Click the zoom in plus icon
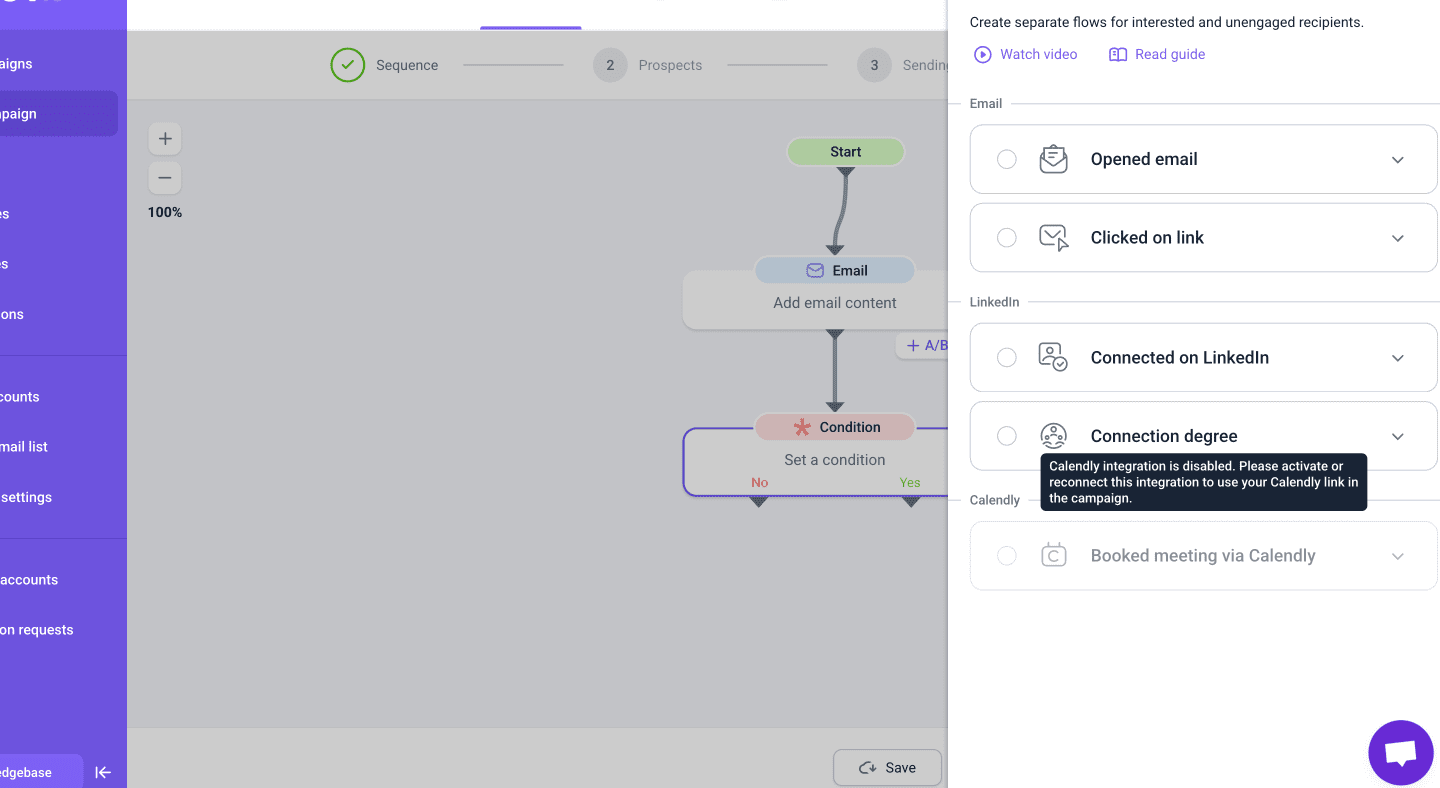The width and height of the screenshot is (1440, 788). coord(165,139)
